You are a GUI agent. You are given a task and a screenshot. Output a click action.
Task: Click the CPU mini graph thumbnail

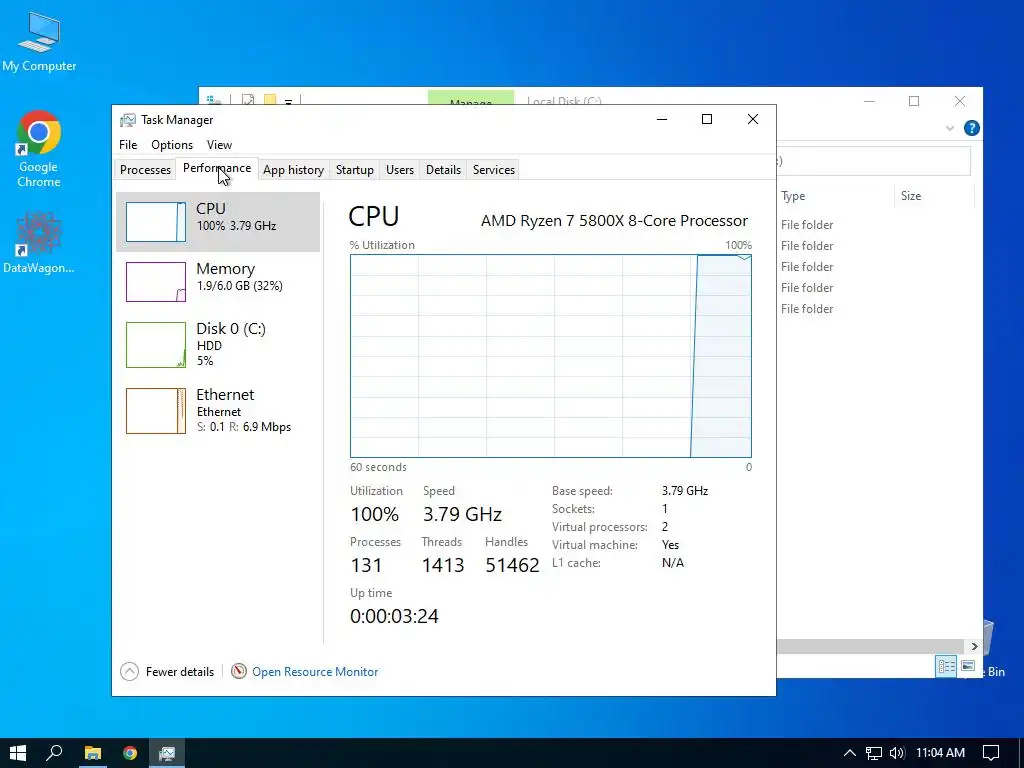(156, 222)
